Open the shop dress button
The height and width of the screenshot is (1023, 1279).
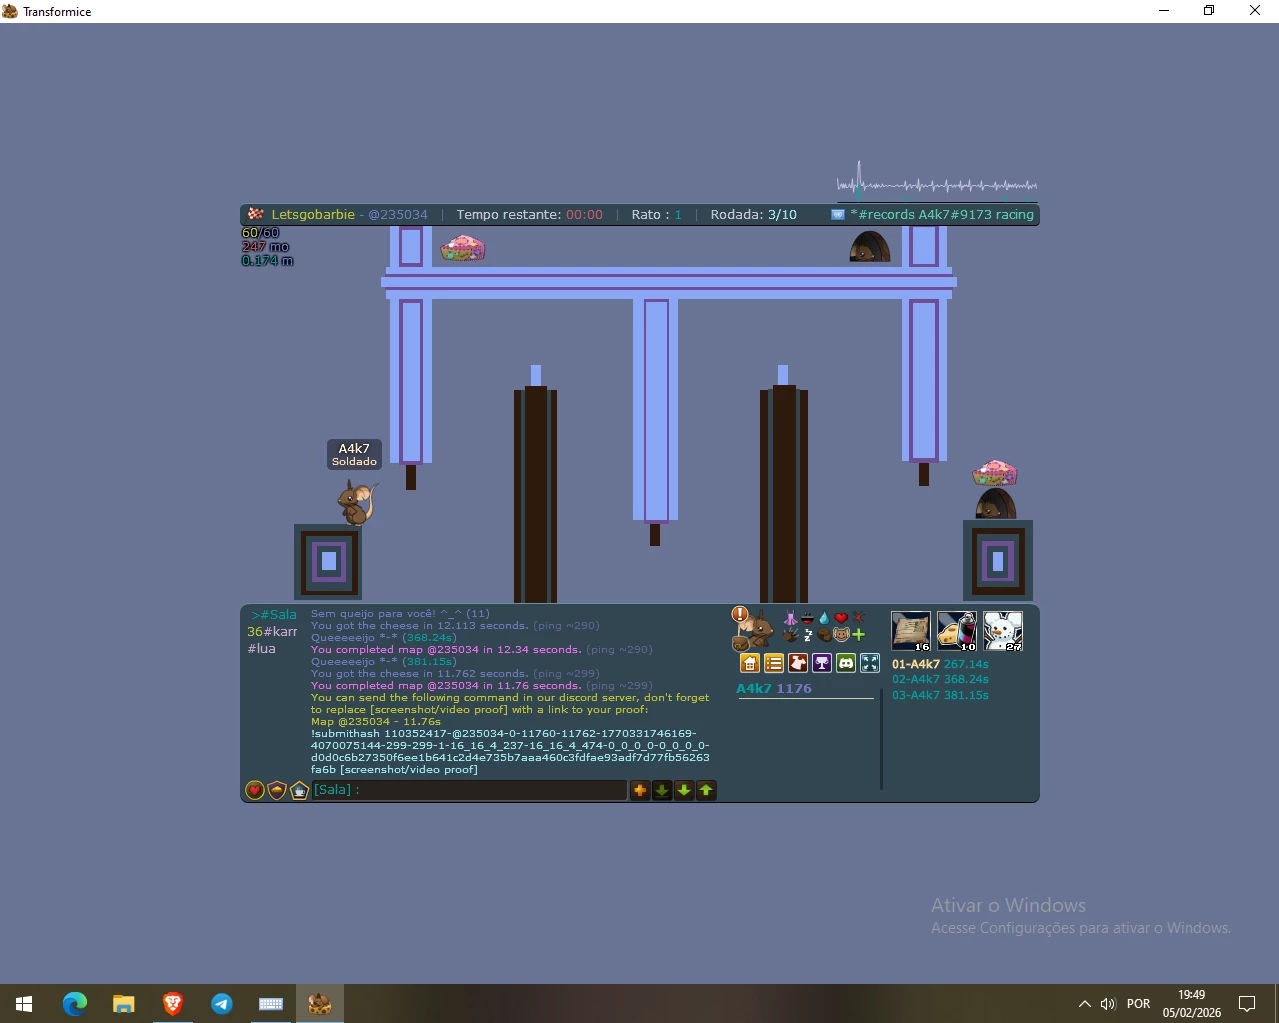(798, 663)
